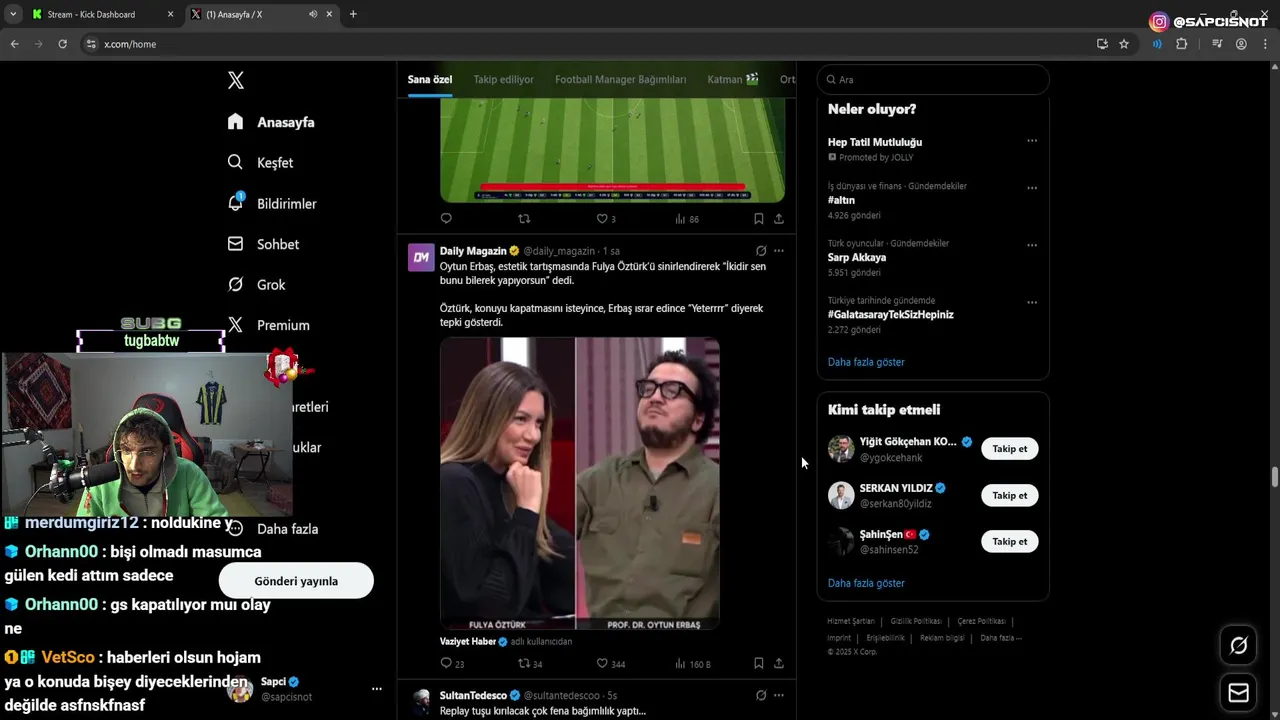Click Daha fazla göster under trends
This screenshot has height=720, width=1280.
pos(866,362)
